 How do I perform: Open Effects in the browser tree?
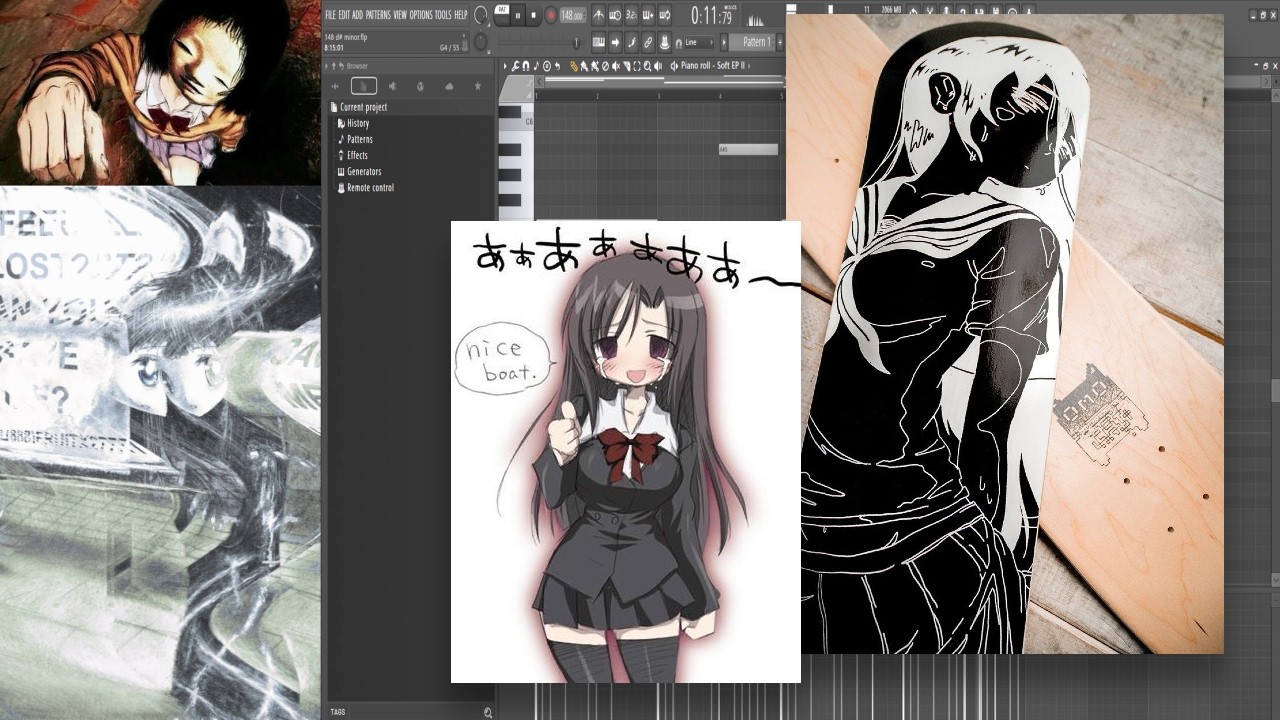pos(357,155)
